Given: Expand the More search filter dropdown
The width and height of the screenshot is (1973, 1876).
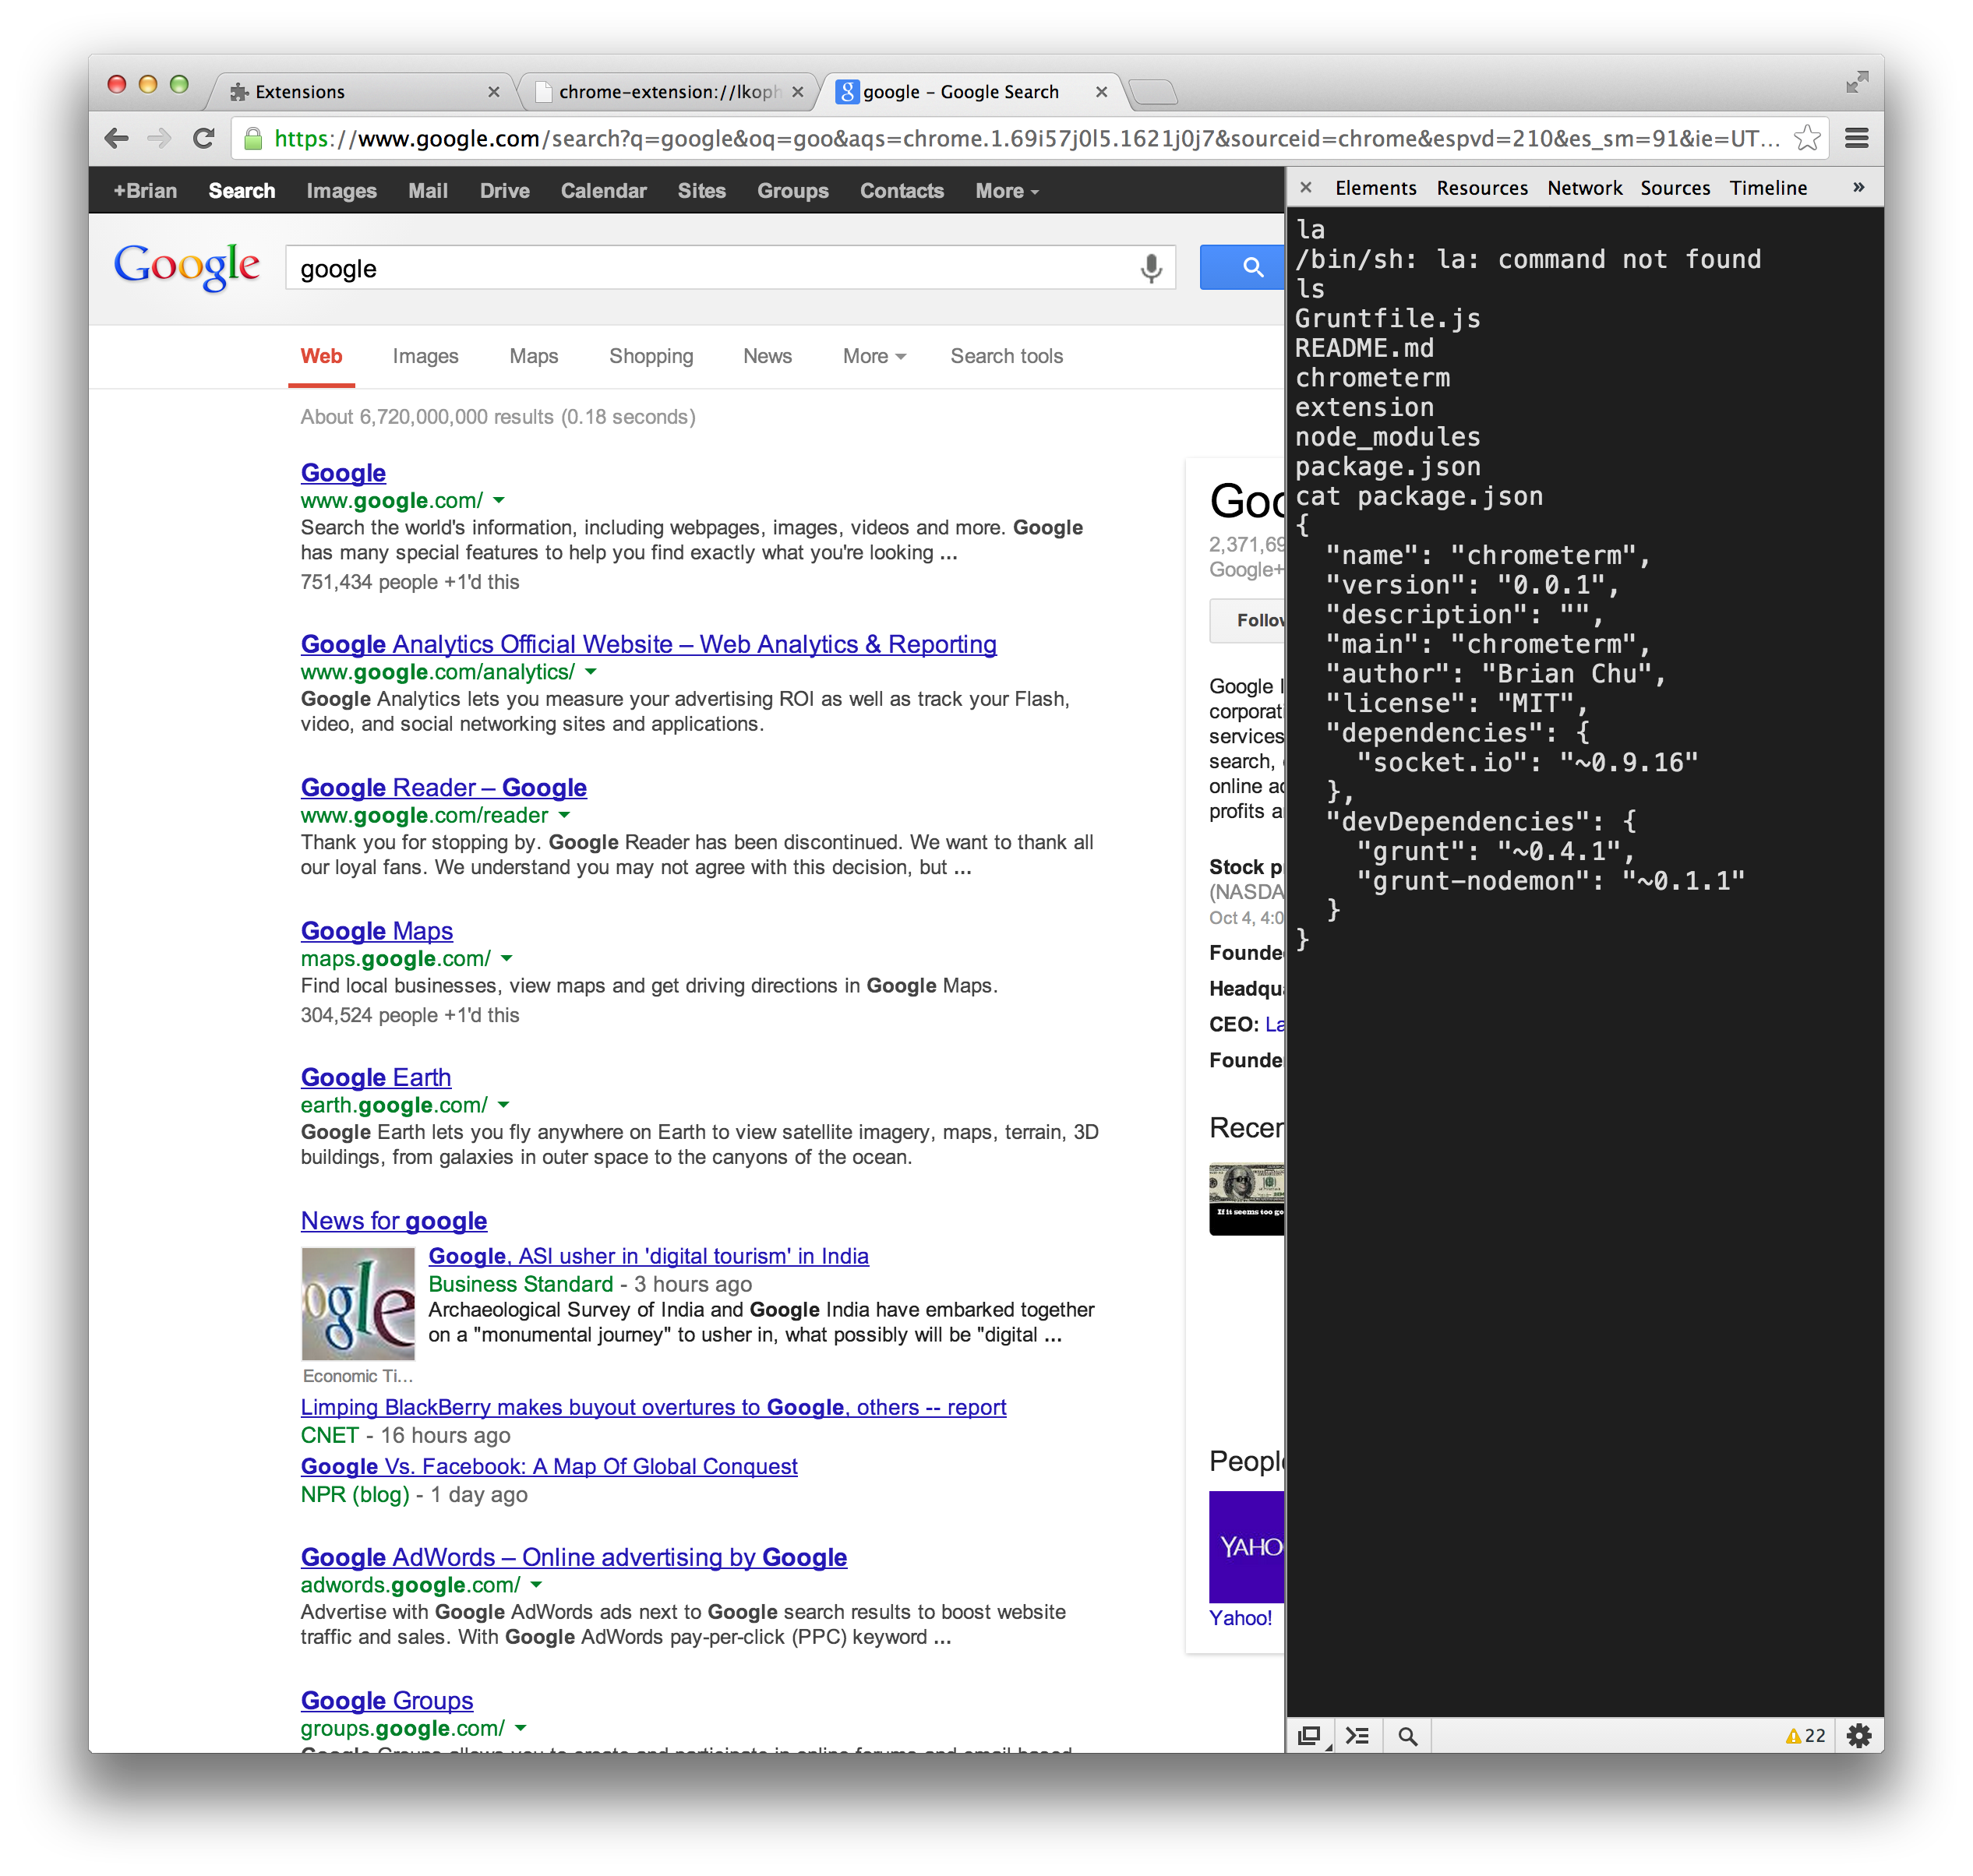Looking at the screenshot, I should 873,356.
